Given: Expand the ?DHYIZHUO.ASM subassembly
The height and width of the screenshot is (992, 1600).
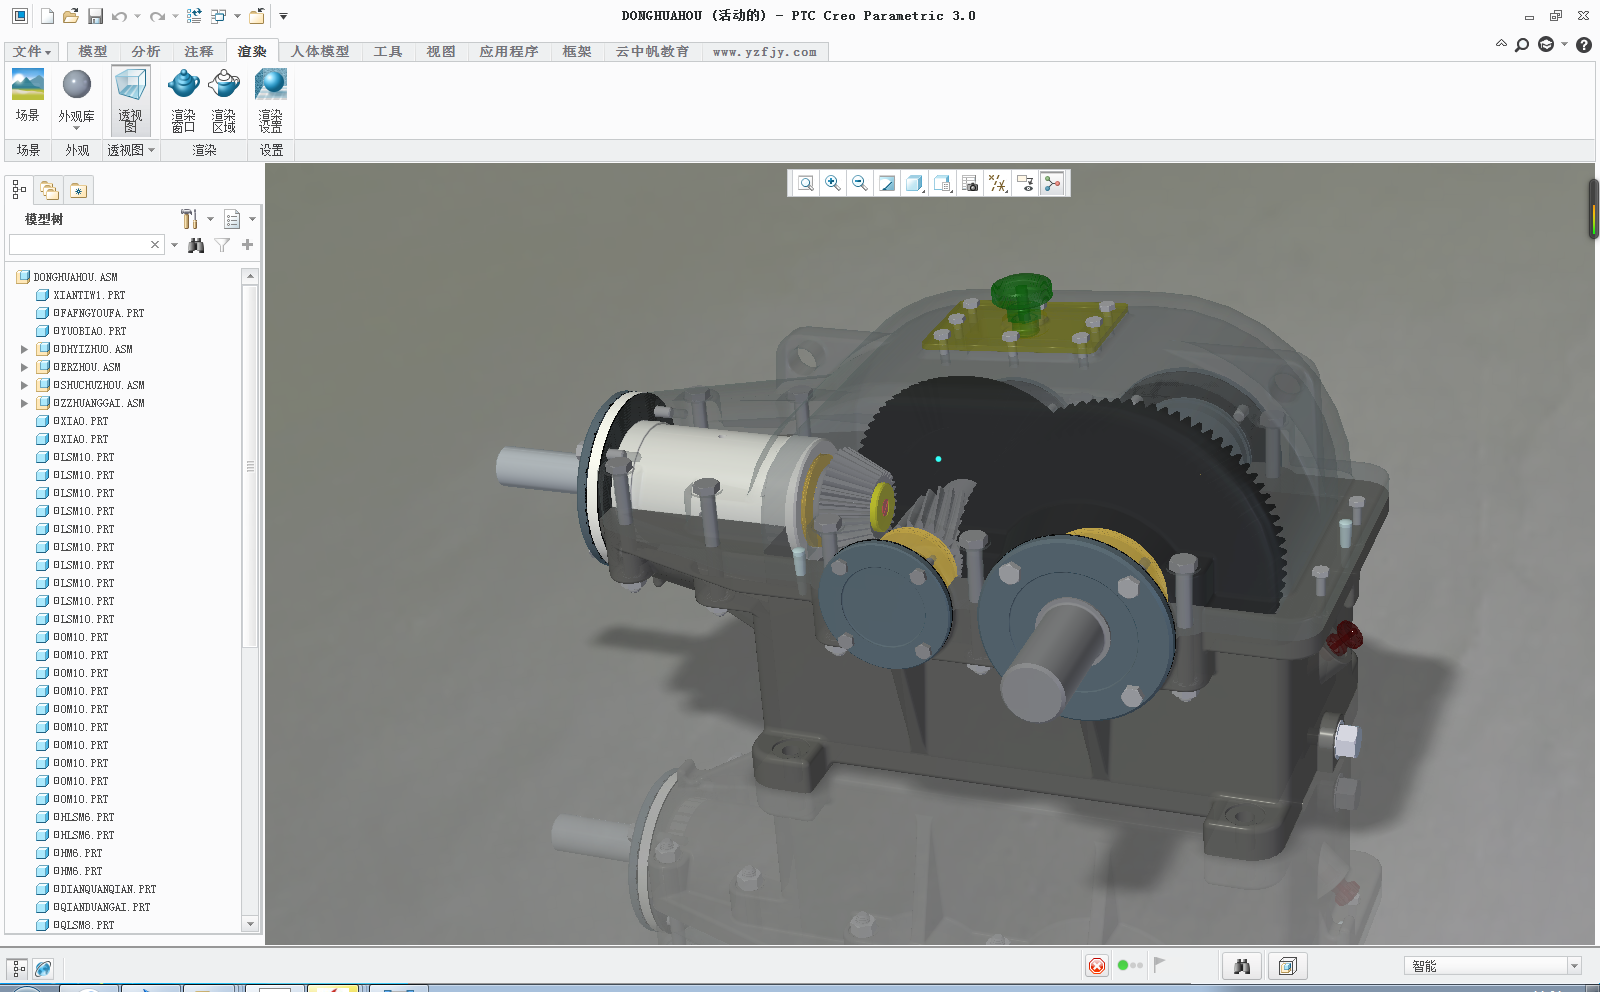Looking at the screenshot, I should point(24,349).
